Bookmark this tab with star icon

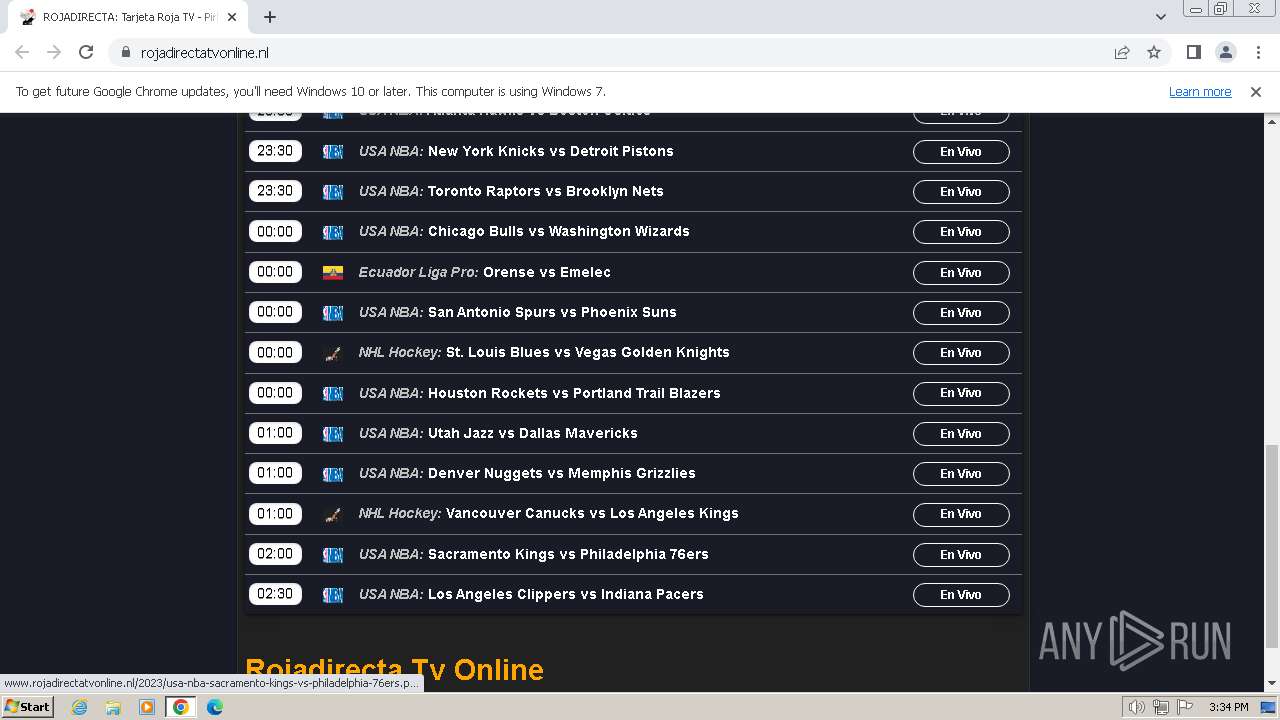pos(1154,52)
